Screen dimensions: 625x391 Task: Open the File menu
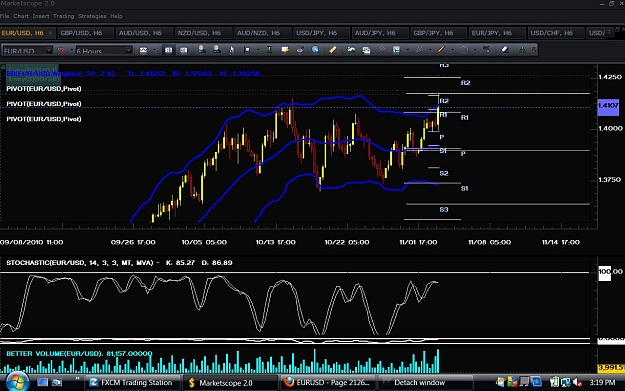point(4,16)
